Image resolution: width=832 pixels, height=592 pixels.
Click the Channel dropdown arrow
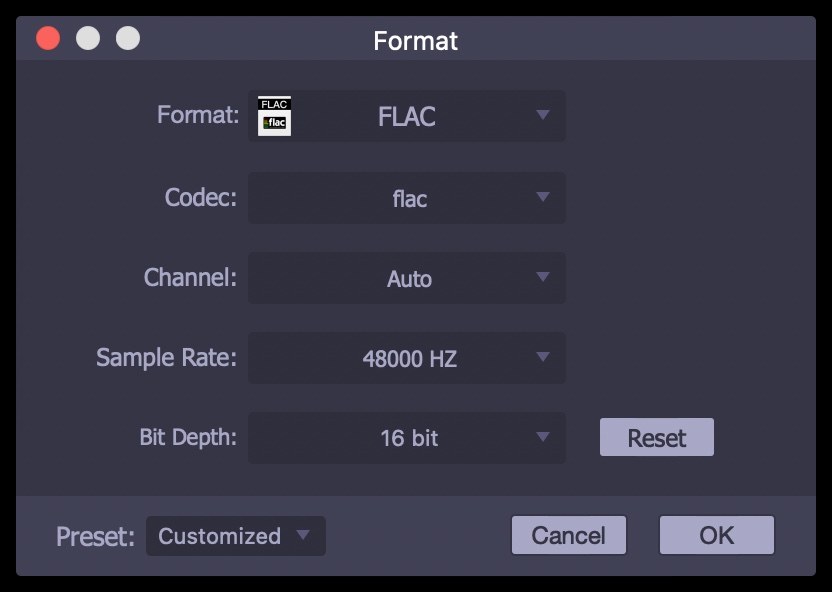(542, 277)
